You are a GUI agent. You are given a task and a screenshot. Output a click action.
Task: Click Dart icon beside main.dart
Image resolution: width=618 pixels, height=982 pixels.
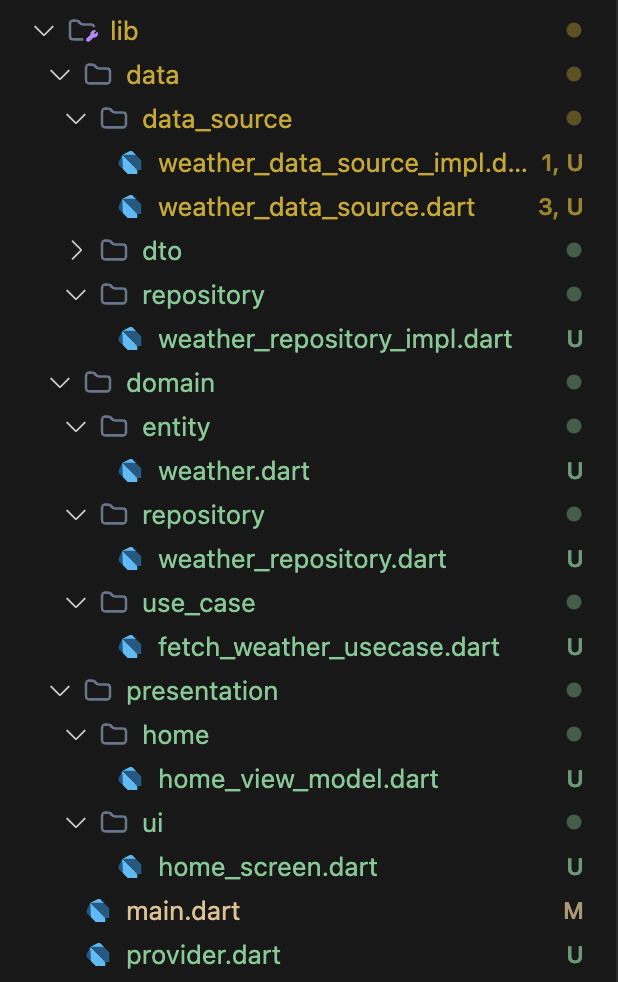coord(98,911)
